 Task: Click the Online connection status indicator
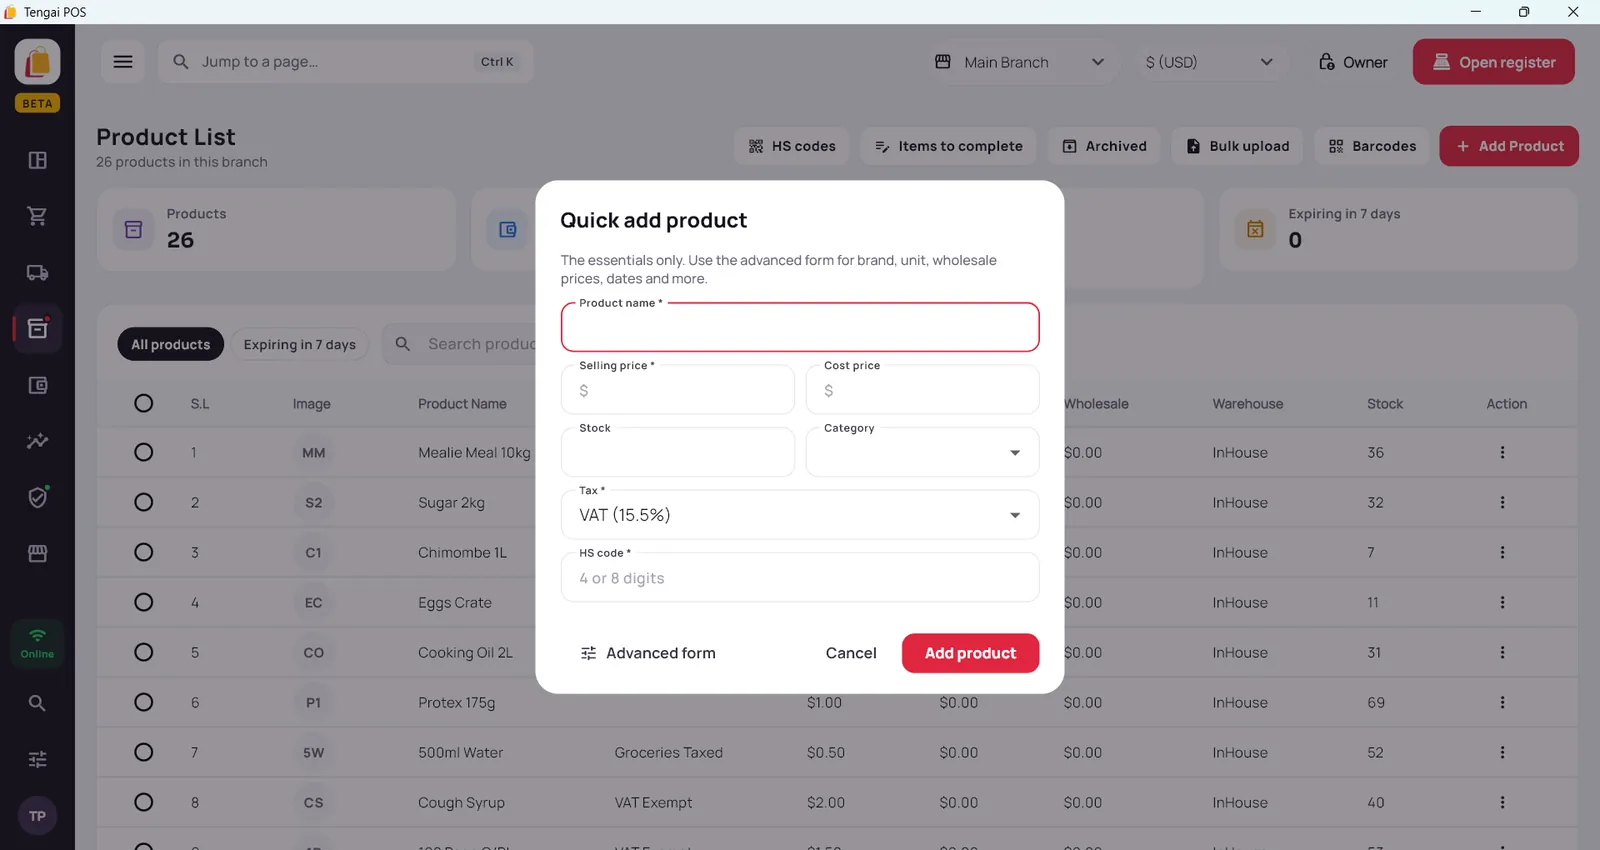[x=37, y=643]
